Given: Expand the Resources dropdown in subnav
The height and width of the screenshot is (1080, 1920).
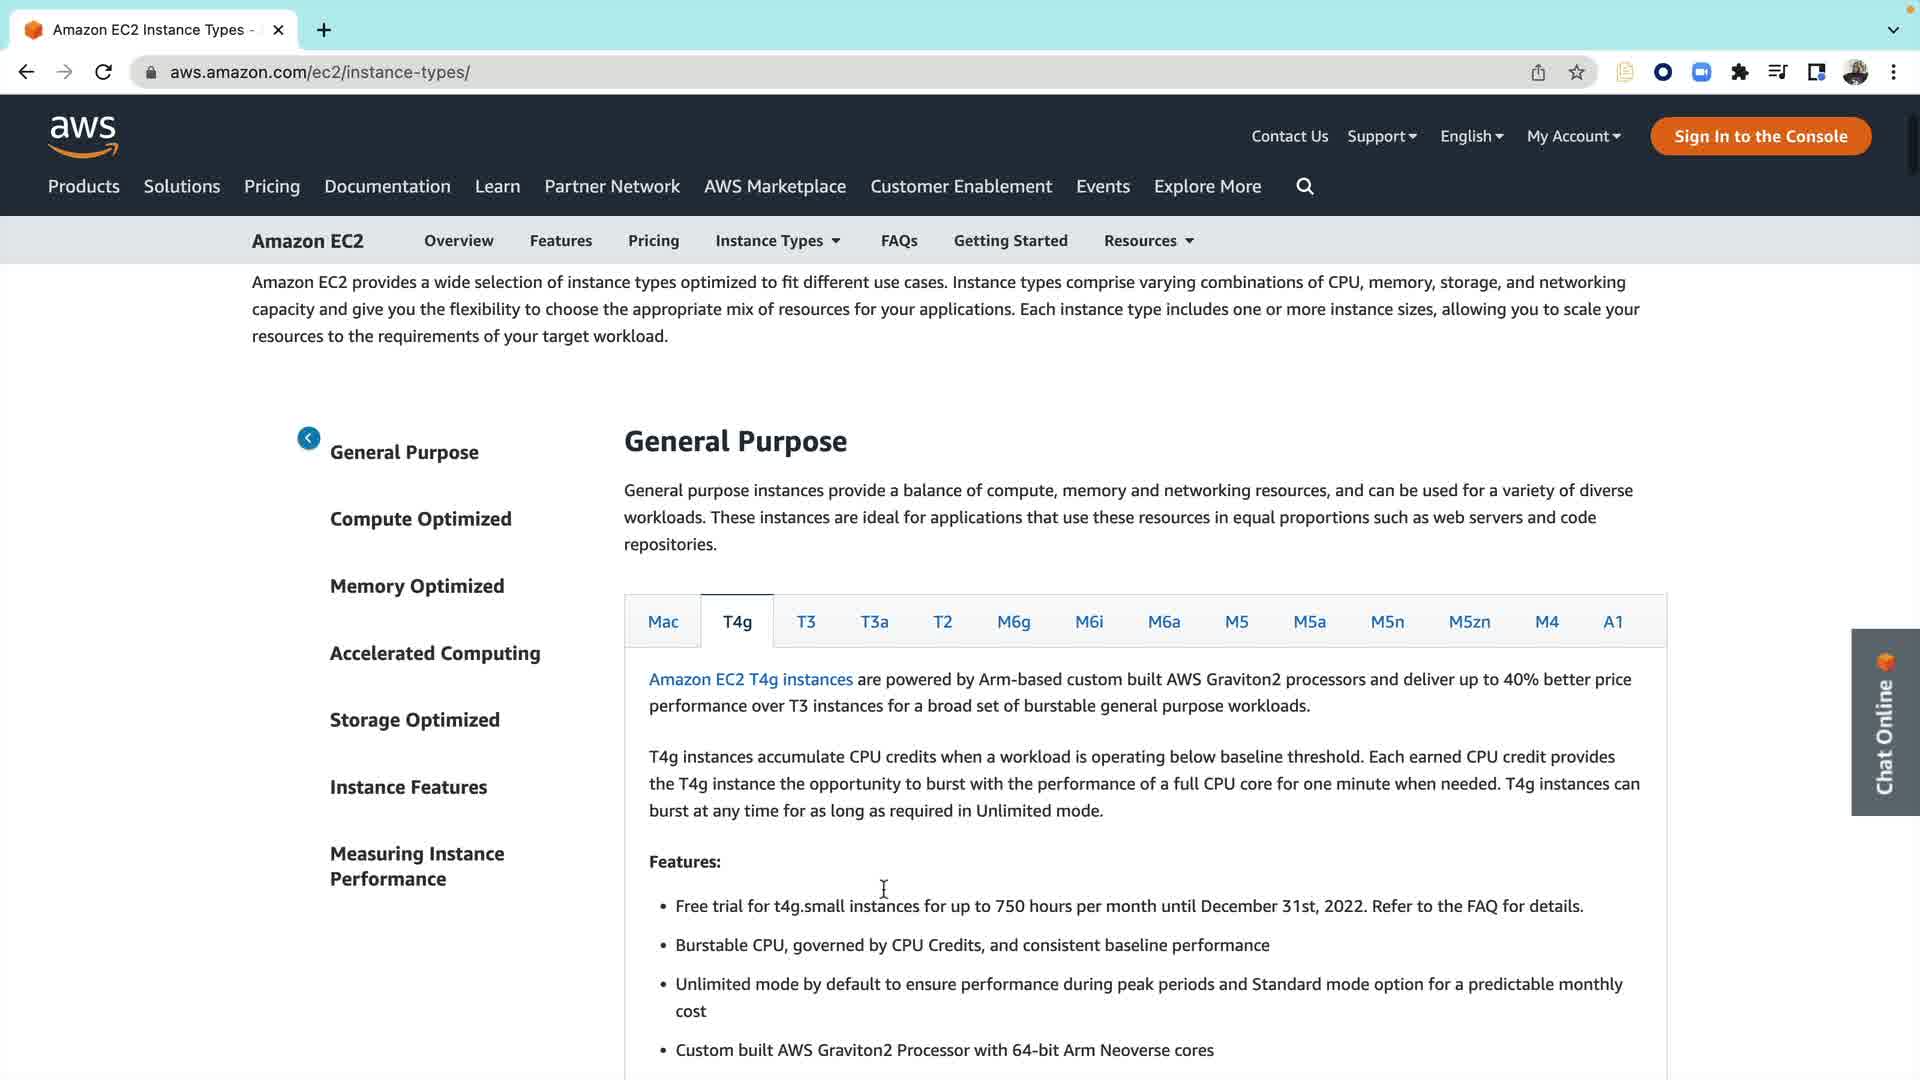Looking at the screenshot, I should [x=1149, y=241].
